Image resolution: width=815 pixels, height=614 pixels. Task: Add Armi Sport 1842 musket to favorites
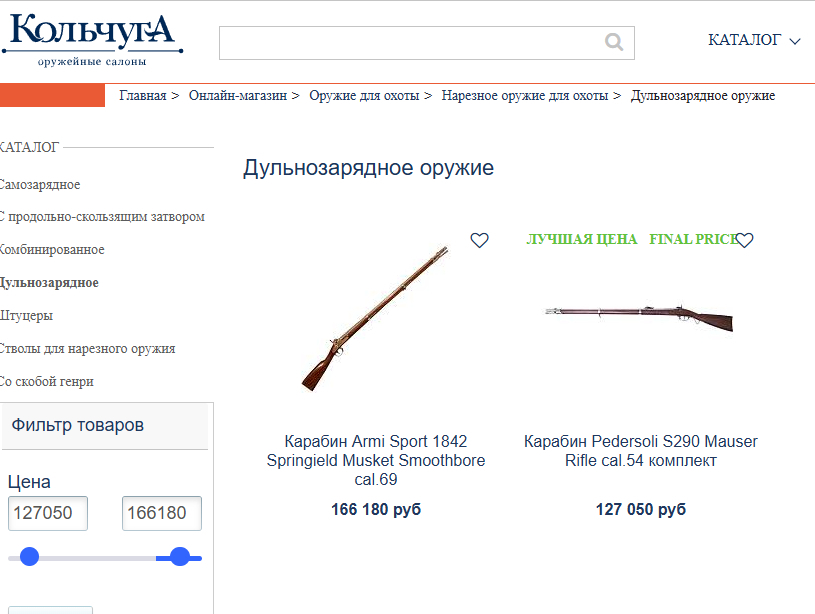tap(479, 240)
